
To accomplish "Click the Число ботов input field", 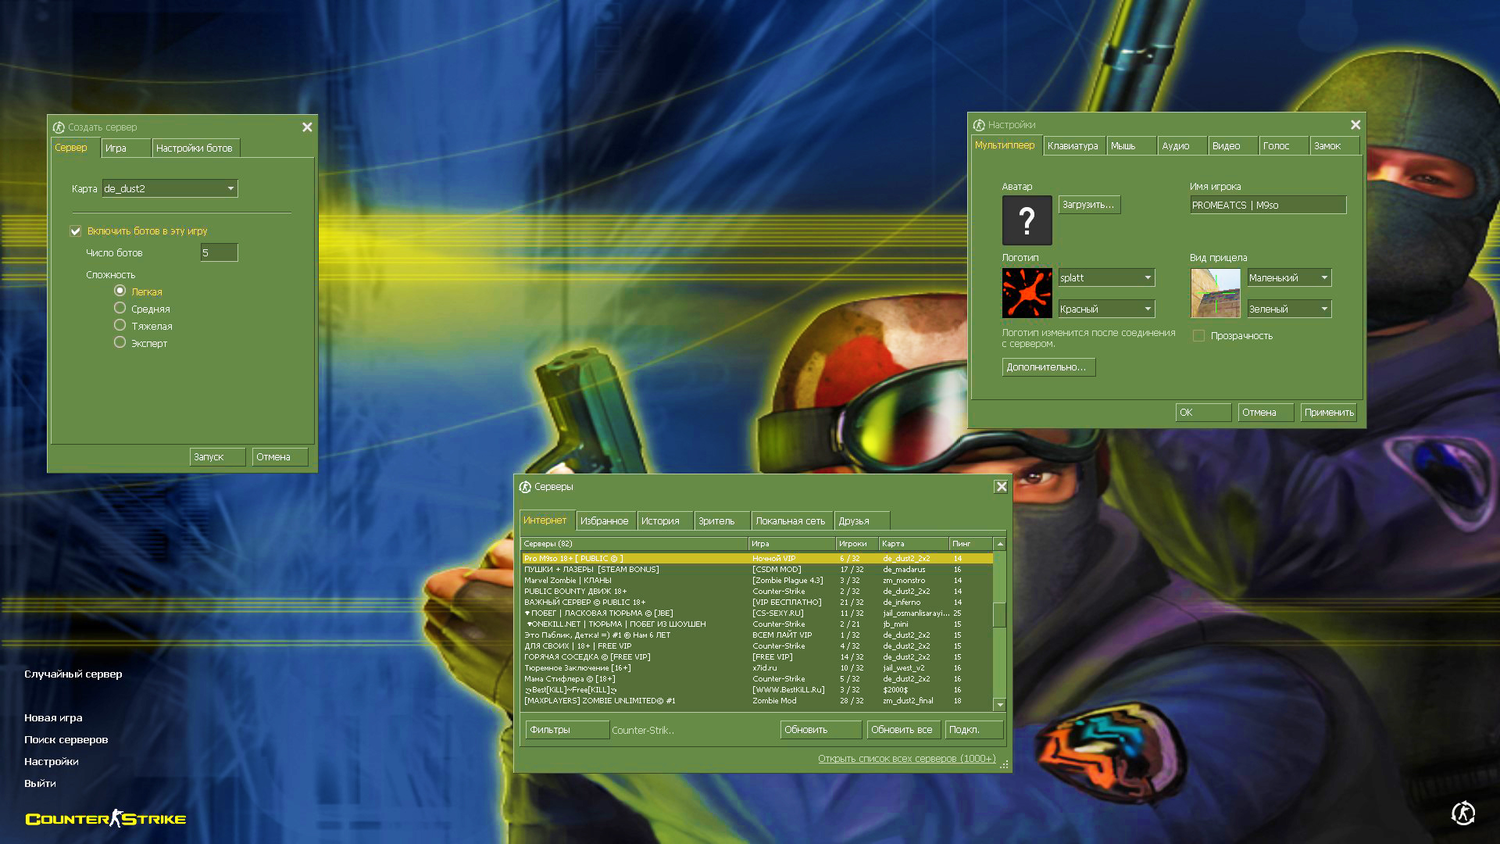I will coord(219,253).
